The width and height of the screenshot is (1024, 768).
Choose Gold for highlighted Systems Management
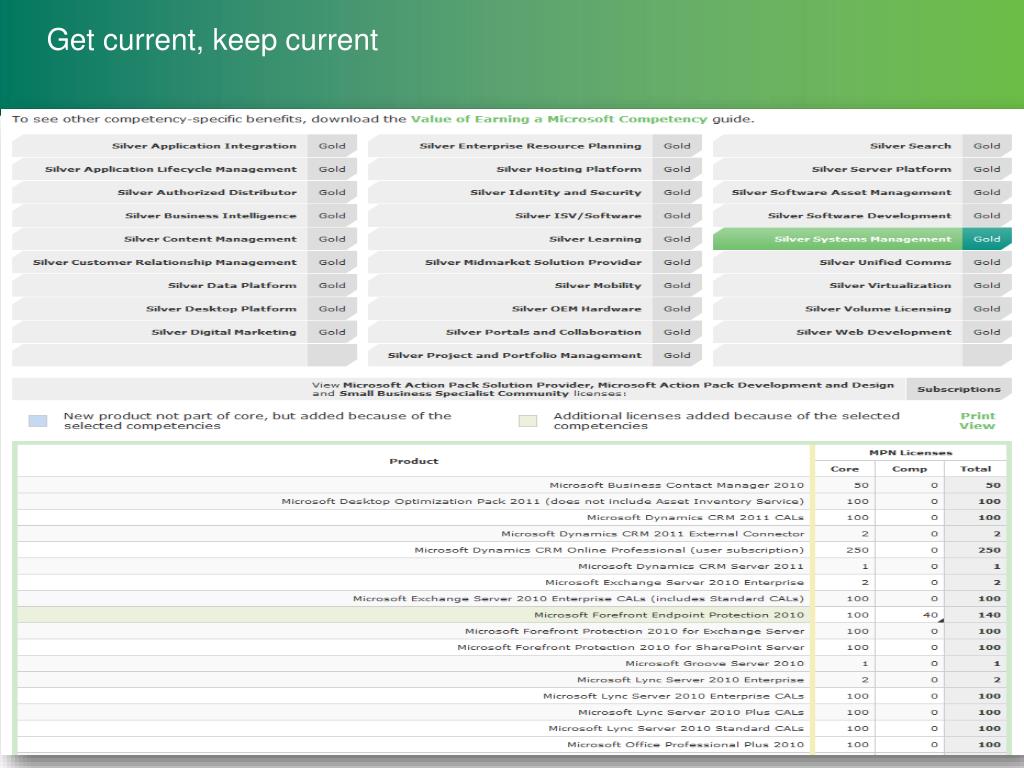tap(987, 239)
